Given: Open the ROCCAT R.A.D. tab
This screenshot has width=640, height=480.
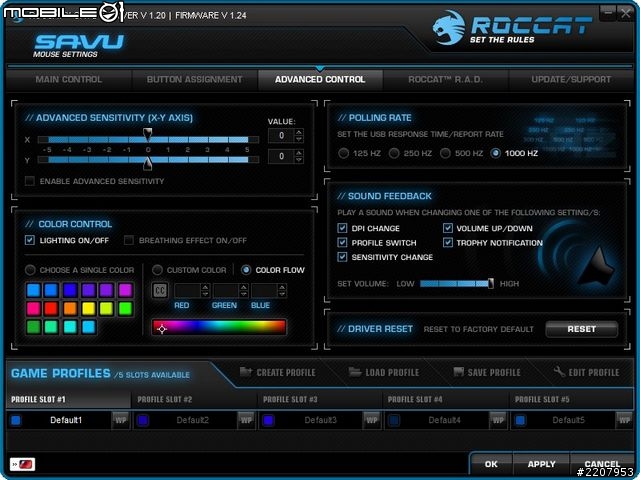Looking at the screenshot, I should pos(445,80).
